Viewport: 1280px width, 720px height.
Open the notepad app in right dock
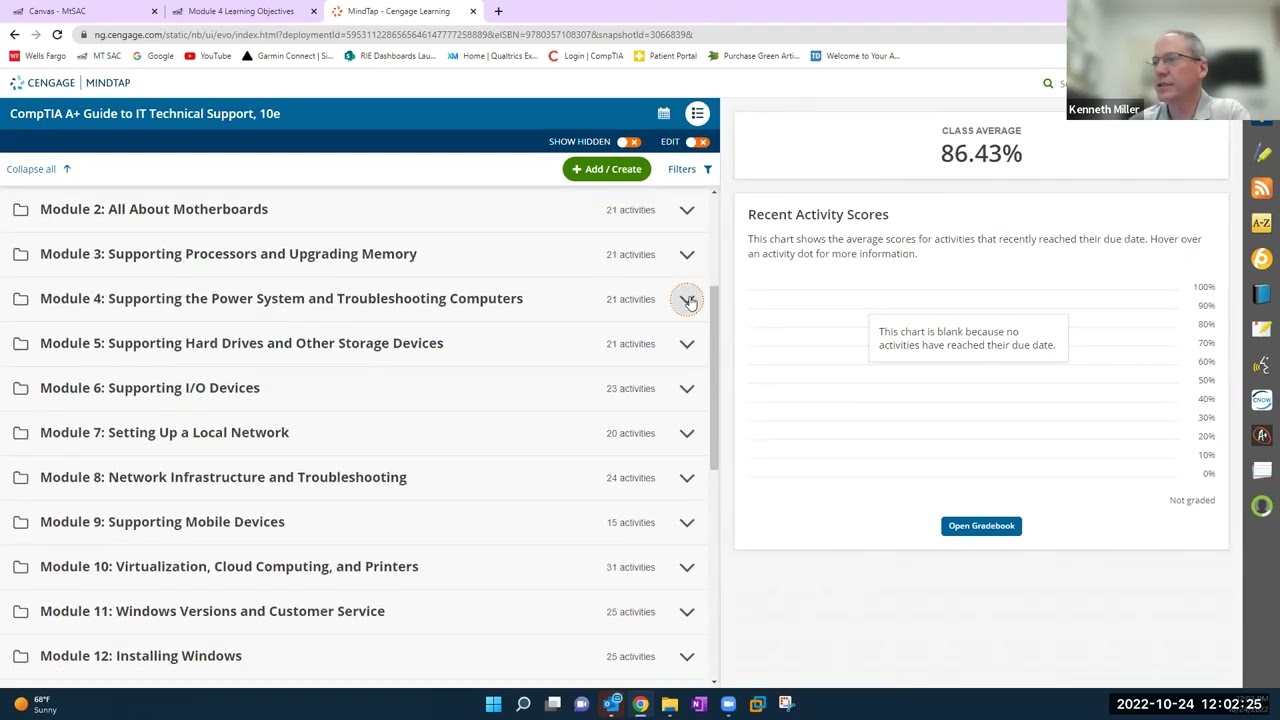1262,329
